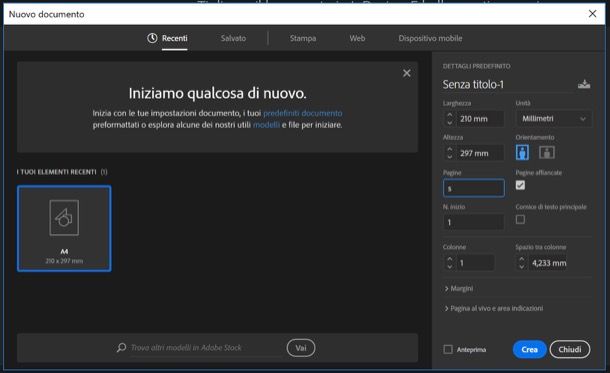Click the Altezza stepper arrows
610x373 pixels.
[450, 153]
